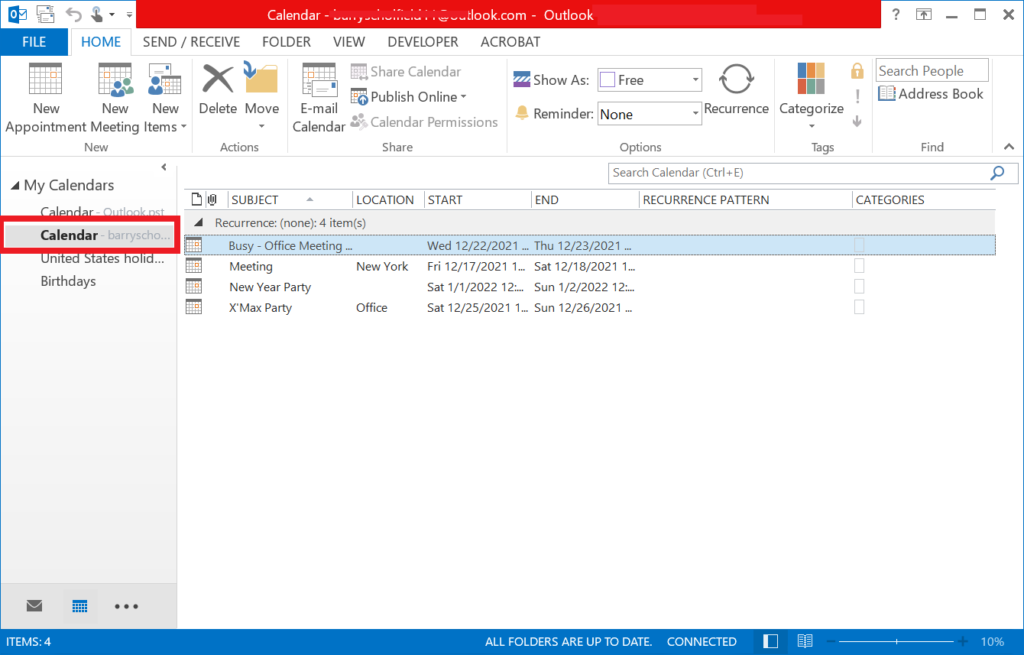This screenshot has width=1024, height=655.
Task: Open the Help question mark icon
Action: [x=895, y=14]
